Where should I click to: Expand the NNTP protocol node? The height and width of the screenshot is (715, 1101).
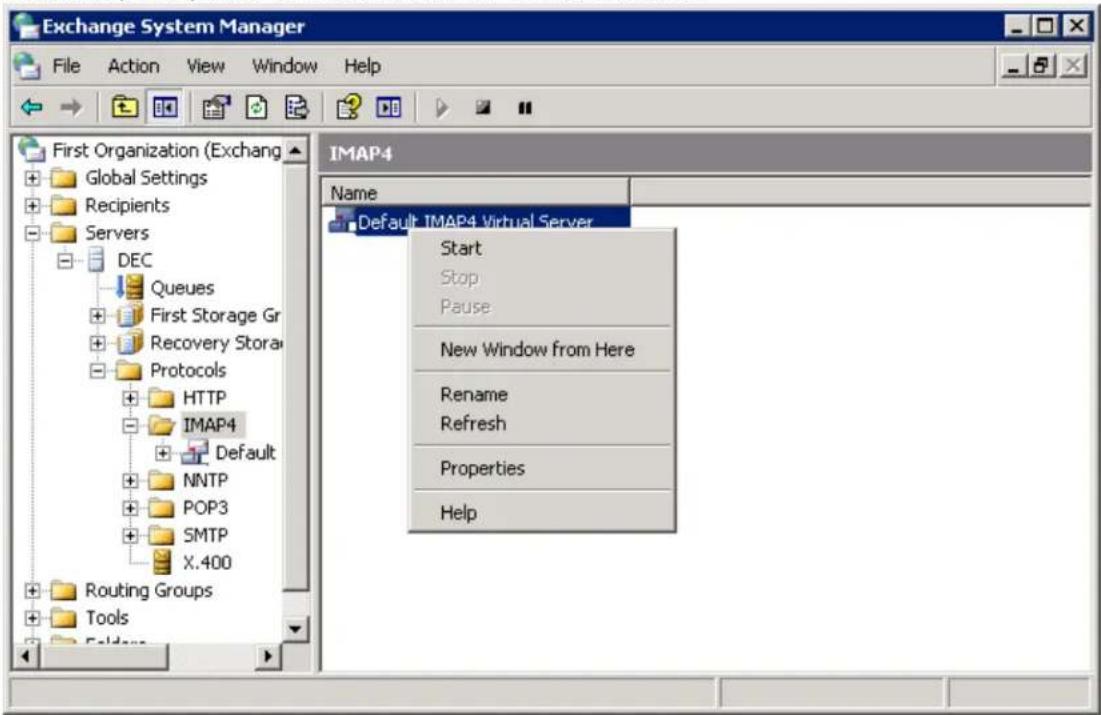[x=130, y=480]
